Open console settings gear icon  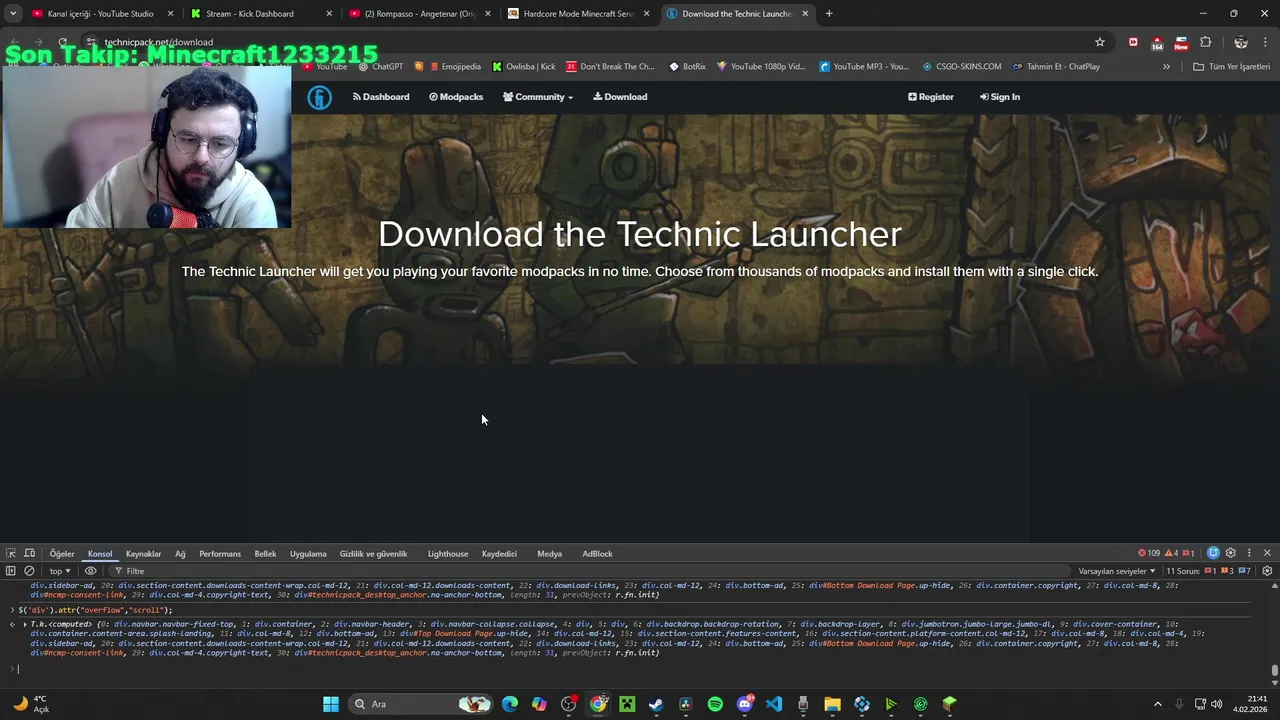[x=1267, y=571]
